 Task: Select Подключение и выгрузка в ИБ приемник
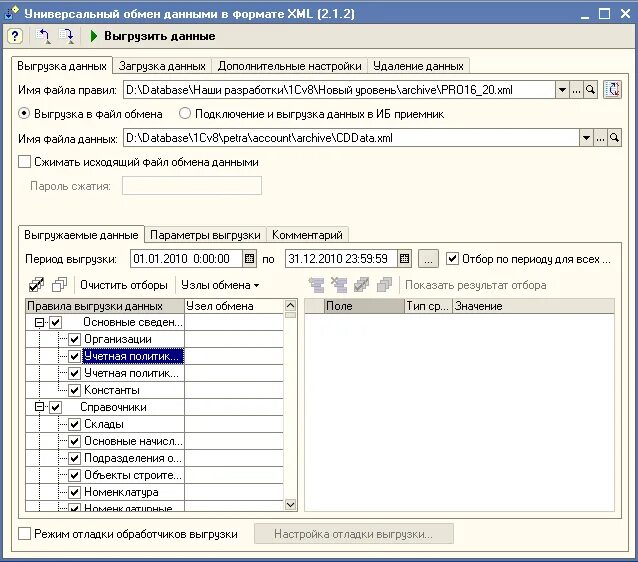coord(185,114)
